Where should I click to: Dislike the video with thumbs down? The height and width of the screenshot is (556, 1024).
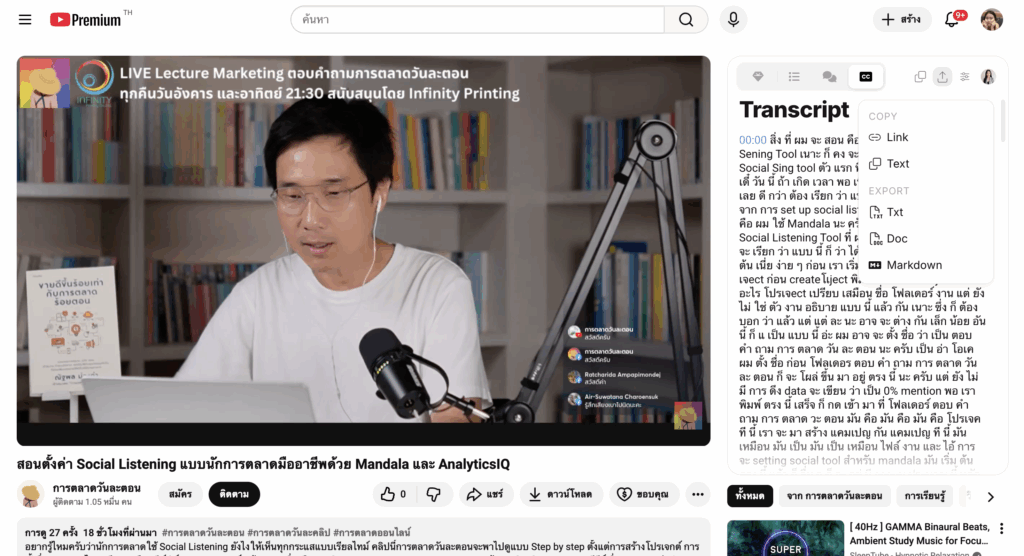pos(434,495)
